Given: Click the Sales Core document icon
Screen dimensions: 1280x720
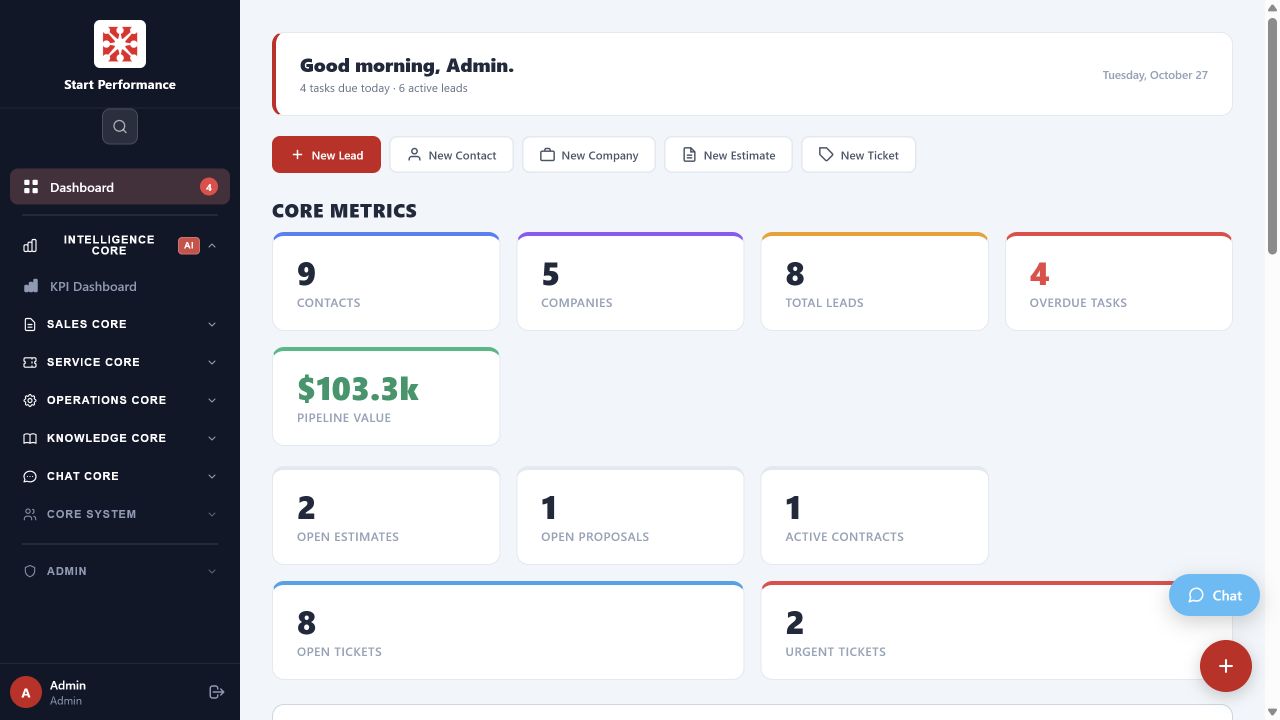Looking at the screenshot, I should 30,324.
